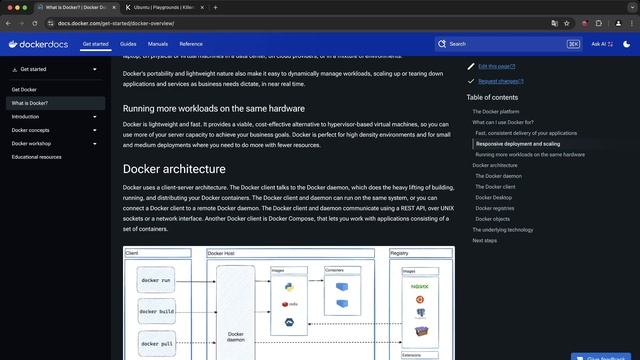The image size is (640, 360).
Task: Go back with browser back arrow
Action: (8, 23)
